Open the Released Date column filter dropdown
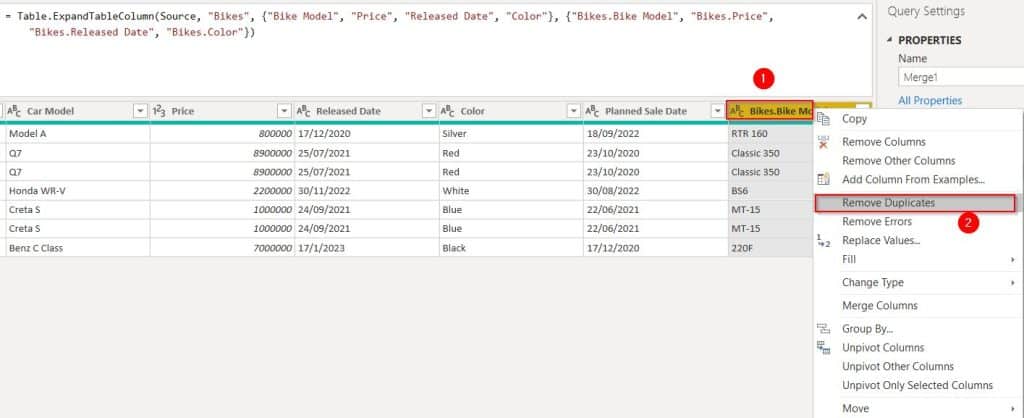Viewport: 1024px width, 418px height. click(x=428, y=111)
